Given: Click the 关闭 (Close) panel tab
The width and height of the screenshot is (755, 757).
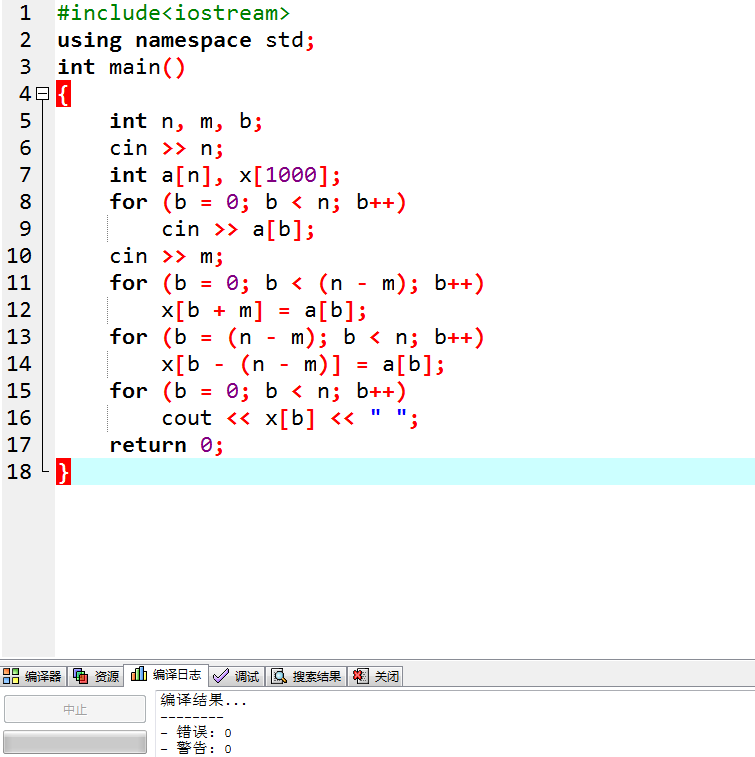Looking at the screenshot, I should tap(376, 676).
